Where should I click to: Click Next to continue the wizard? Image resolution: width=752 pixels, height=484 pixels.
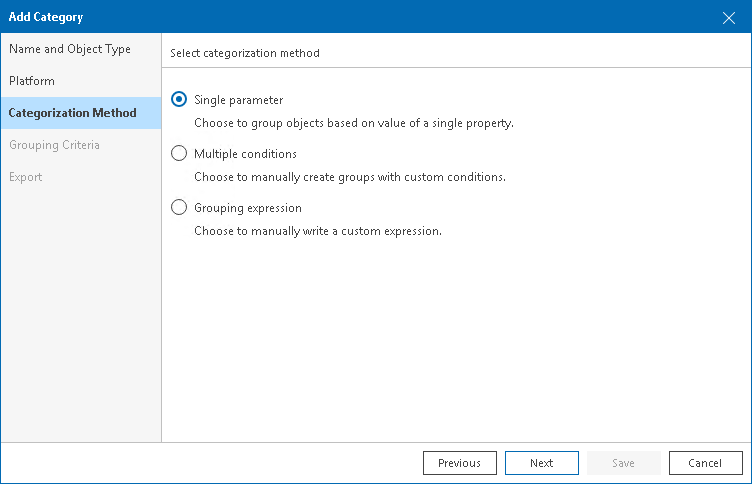point(542,463)
